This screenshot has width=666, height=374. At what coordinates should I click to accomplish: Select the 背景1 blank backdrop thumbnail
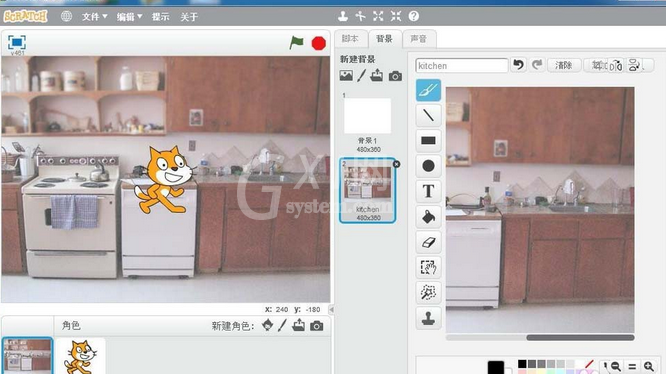point(367,116)
